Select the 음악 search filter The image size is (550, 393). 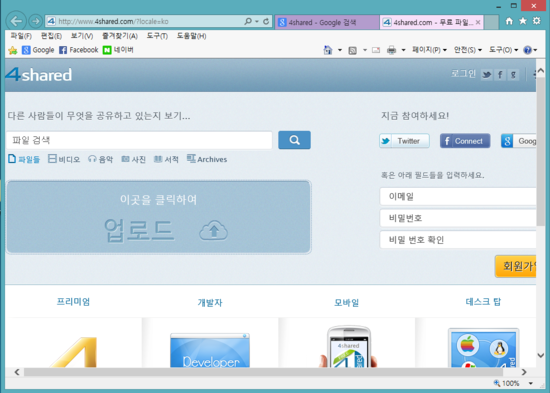coord(100,159)
